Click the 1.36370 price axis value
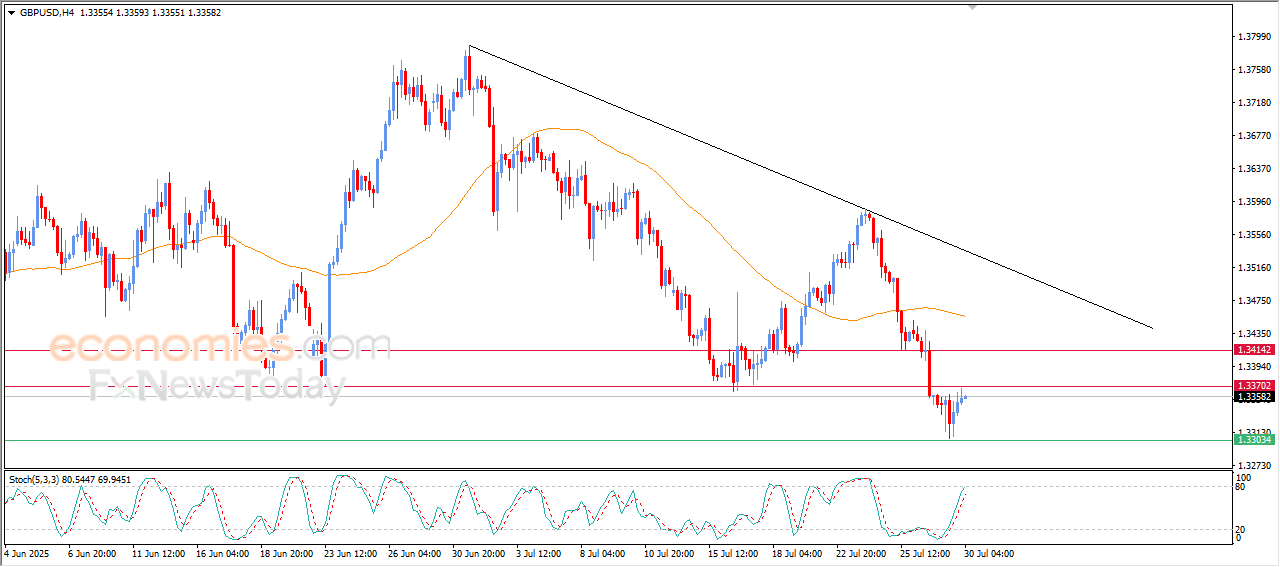The height and width of the screenshot is (567, 1280). (1254, 169)
